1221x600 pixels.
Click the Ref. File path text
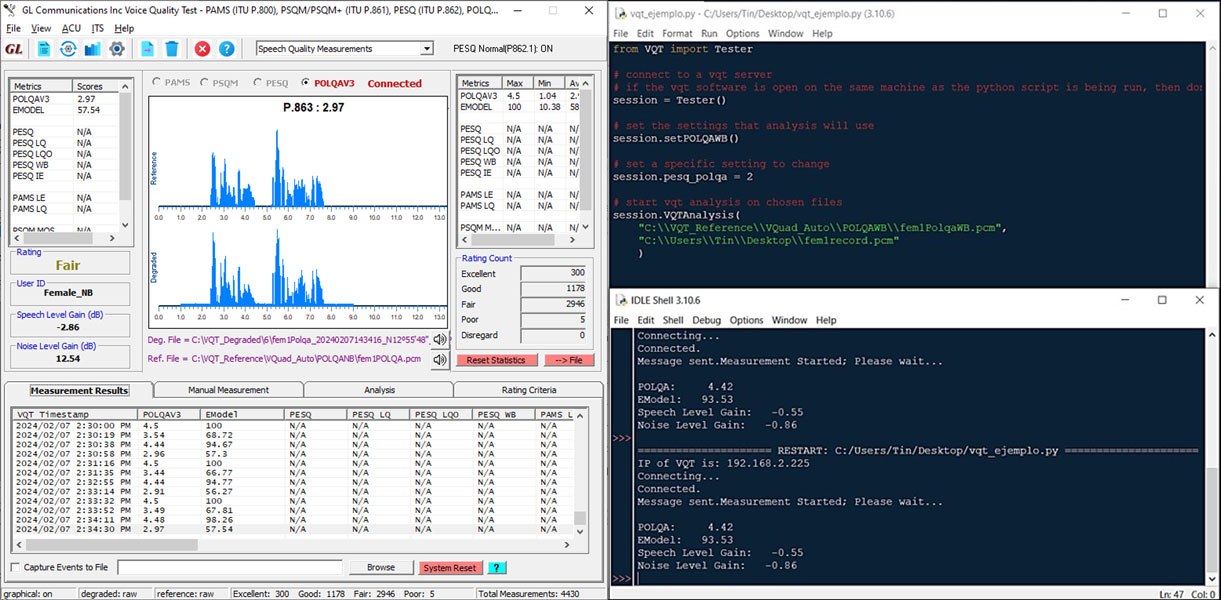pos(284,358)
